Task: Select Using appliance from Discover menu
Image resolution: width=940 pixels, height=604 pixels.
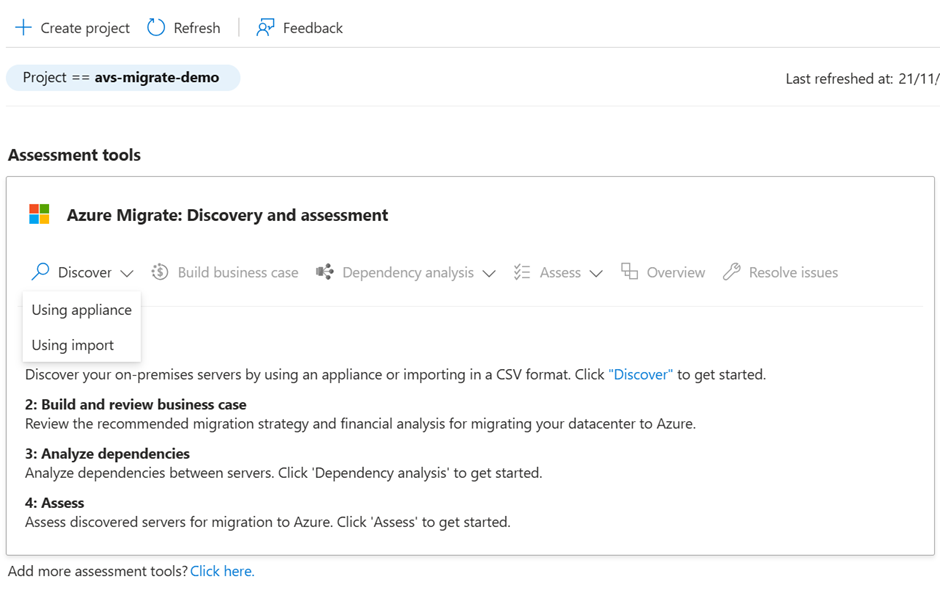Action: coord(82,310)
